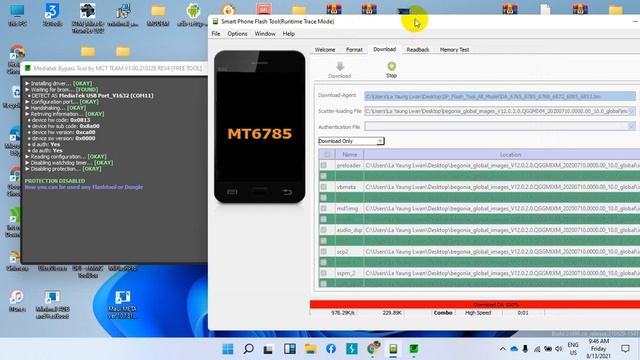640x360 pixels.
Task: Toggle the md1img row checkbox
Action: point(324,209)
